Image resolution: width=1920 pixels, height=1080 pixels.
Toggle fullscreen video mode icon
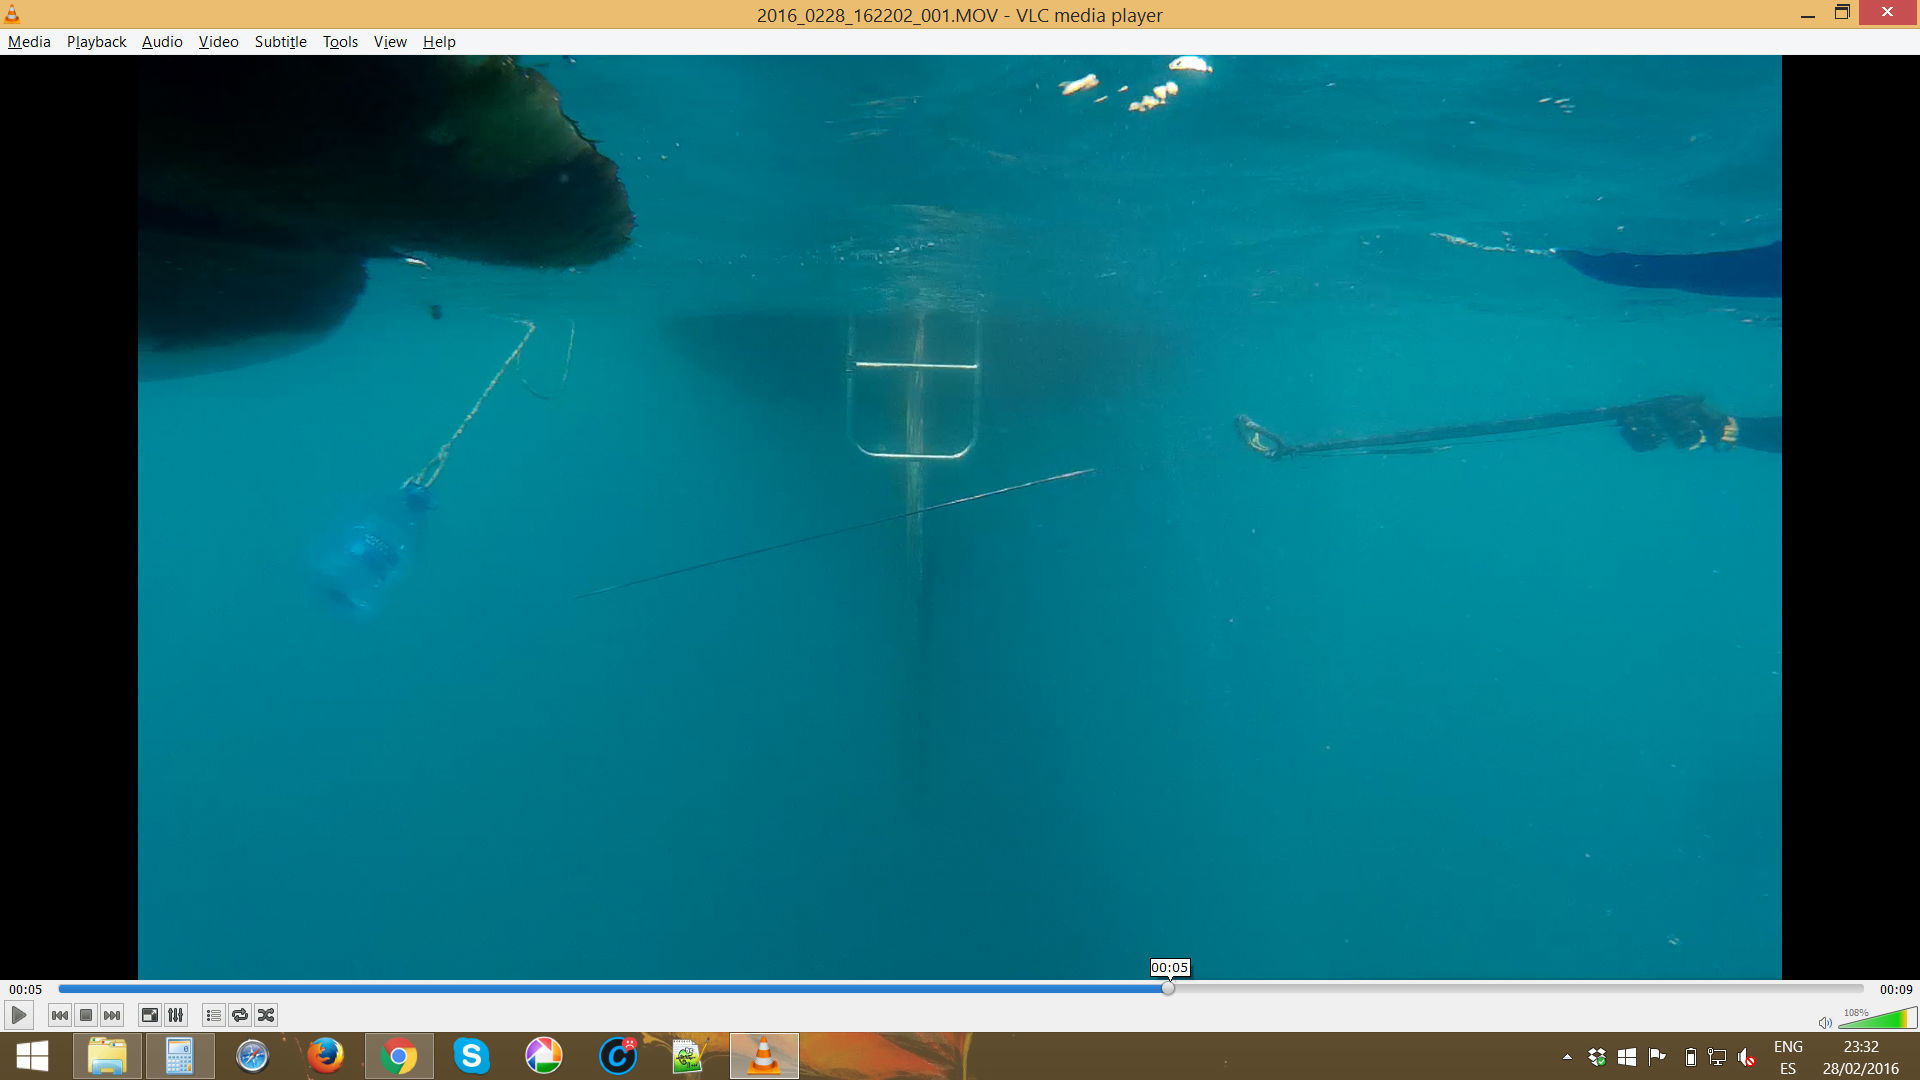[149, 1015]
